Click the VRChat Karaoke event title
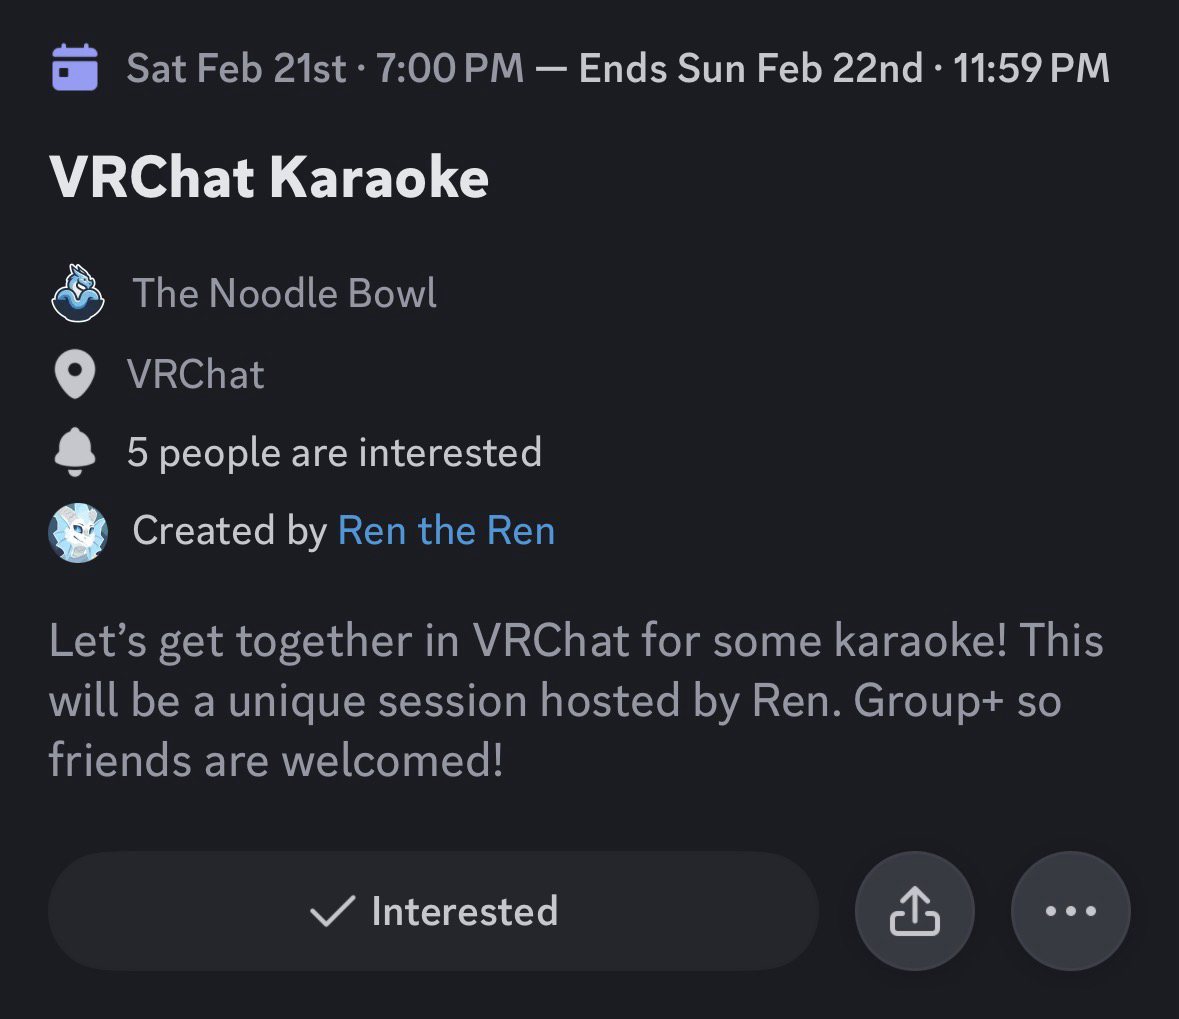Screen dimensions: 1179x1019 (x=269, y=177)
